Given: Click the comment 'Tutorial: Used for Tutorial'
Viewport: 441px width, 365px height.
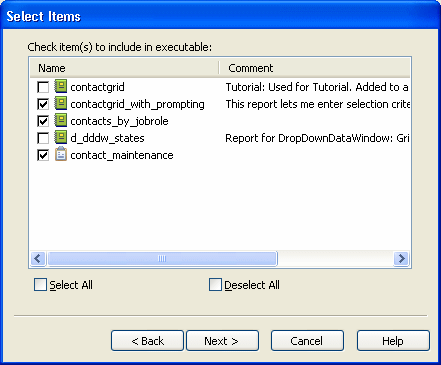Looking at the screenshot, I should click(x=317, y=87).
